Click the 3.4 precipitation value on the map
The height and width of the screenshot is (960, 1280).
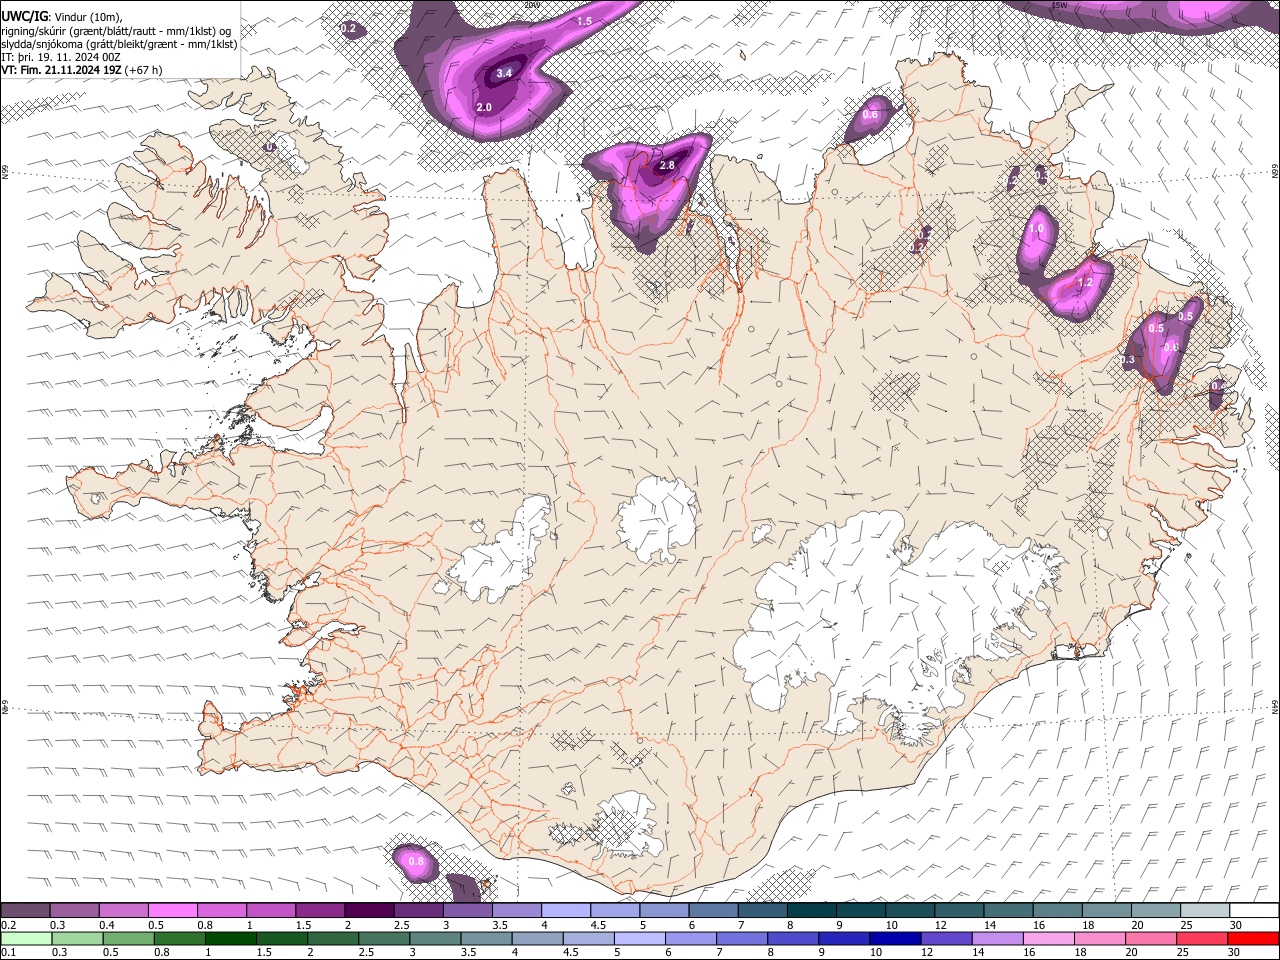[504, 73]
